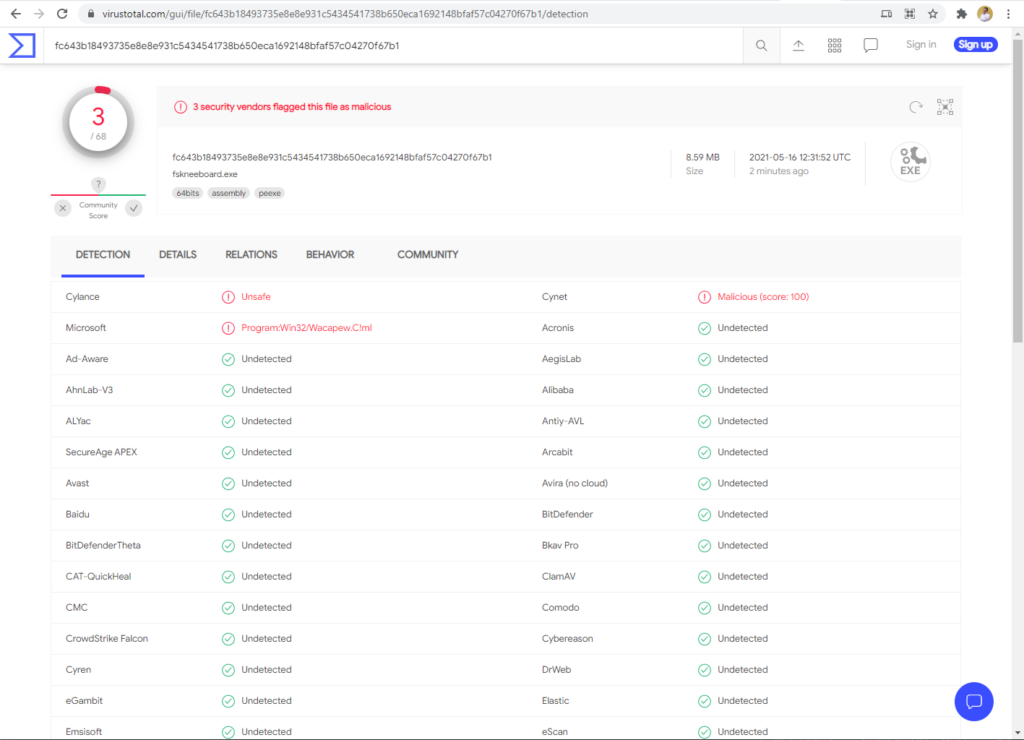This screenshot has width=1024, height=740.
Task: Click the Sign up button
Action: click(x=976, y=44)
